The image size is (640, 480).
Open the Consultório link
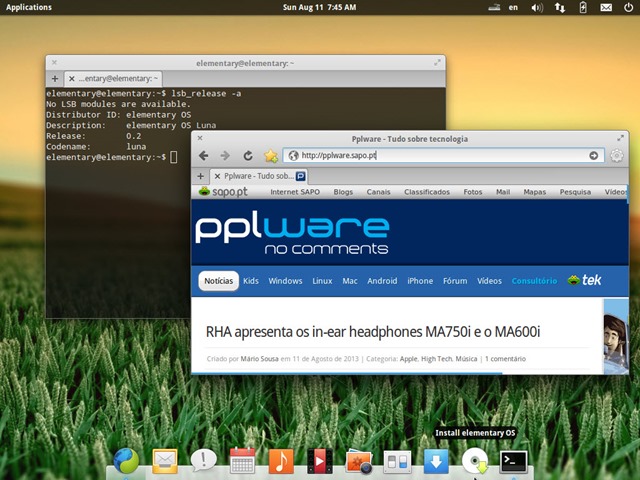pos(534,281)
